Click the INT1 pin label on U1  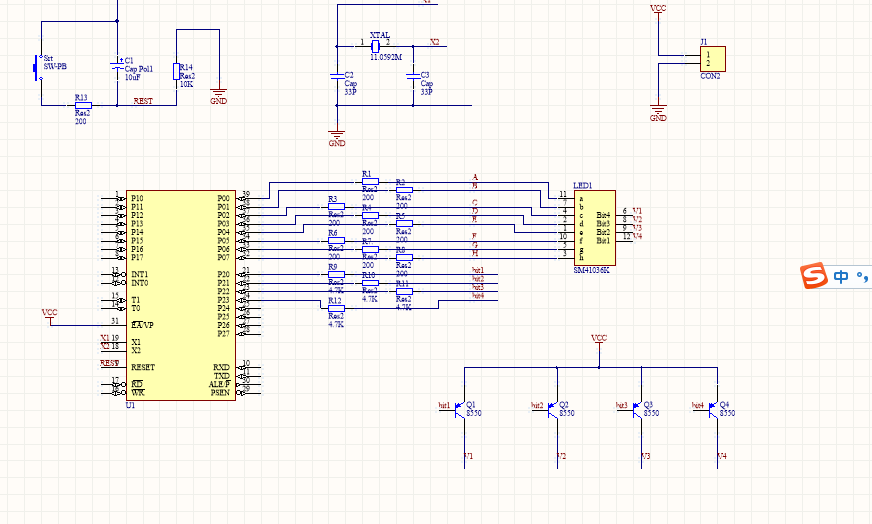coord(140,275)
